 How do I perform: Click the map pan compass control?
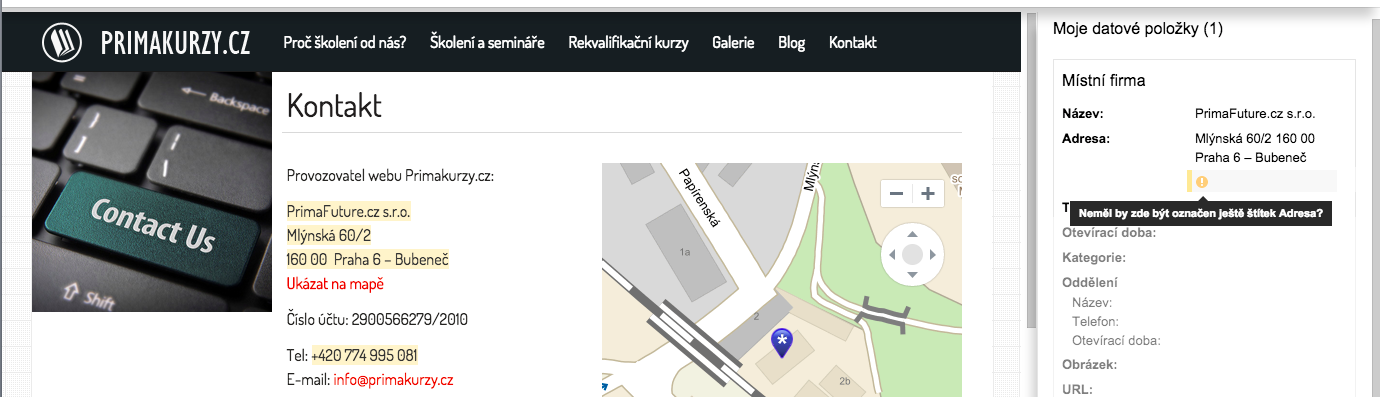[x=912, y=255]
